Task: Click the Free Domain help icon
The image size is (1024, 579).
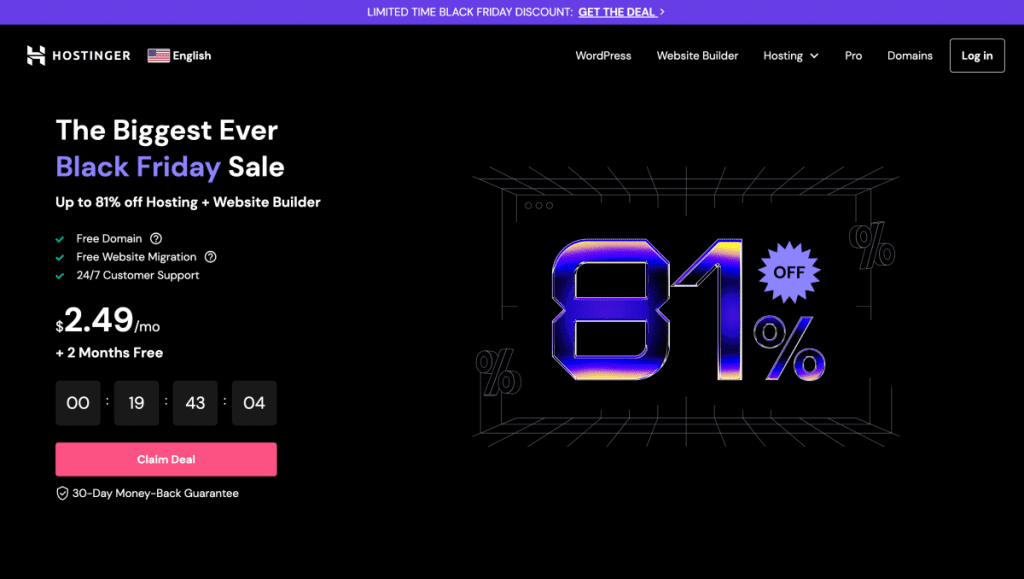Action: 156,239
